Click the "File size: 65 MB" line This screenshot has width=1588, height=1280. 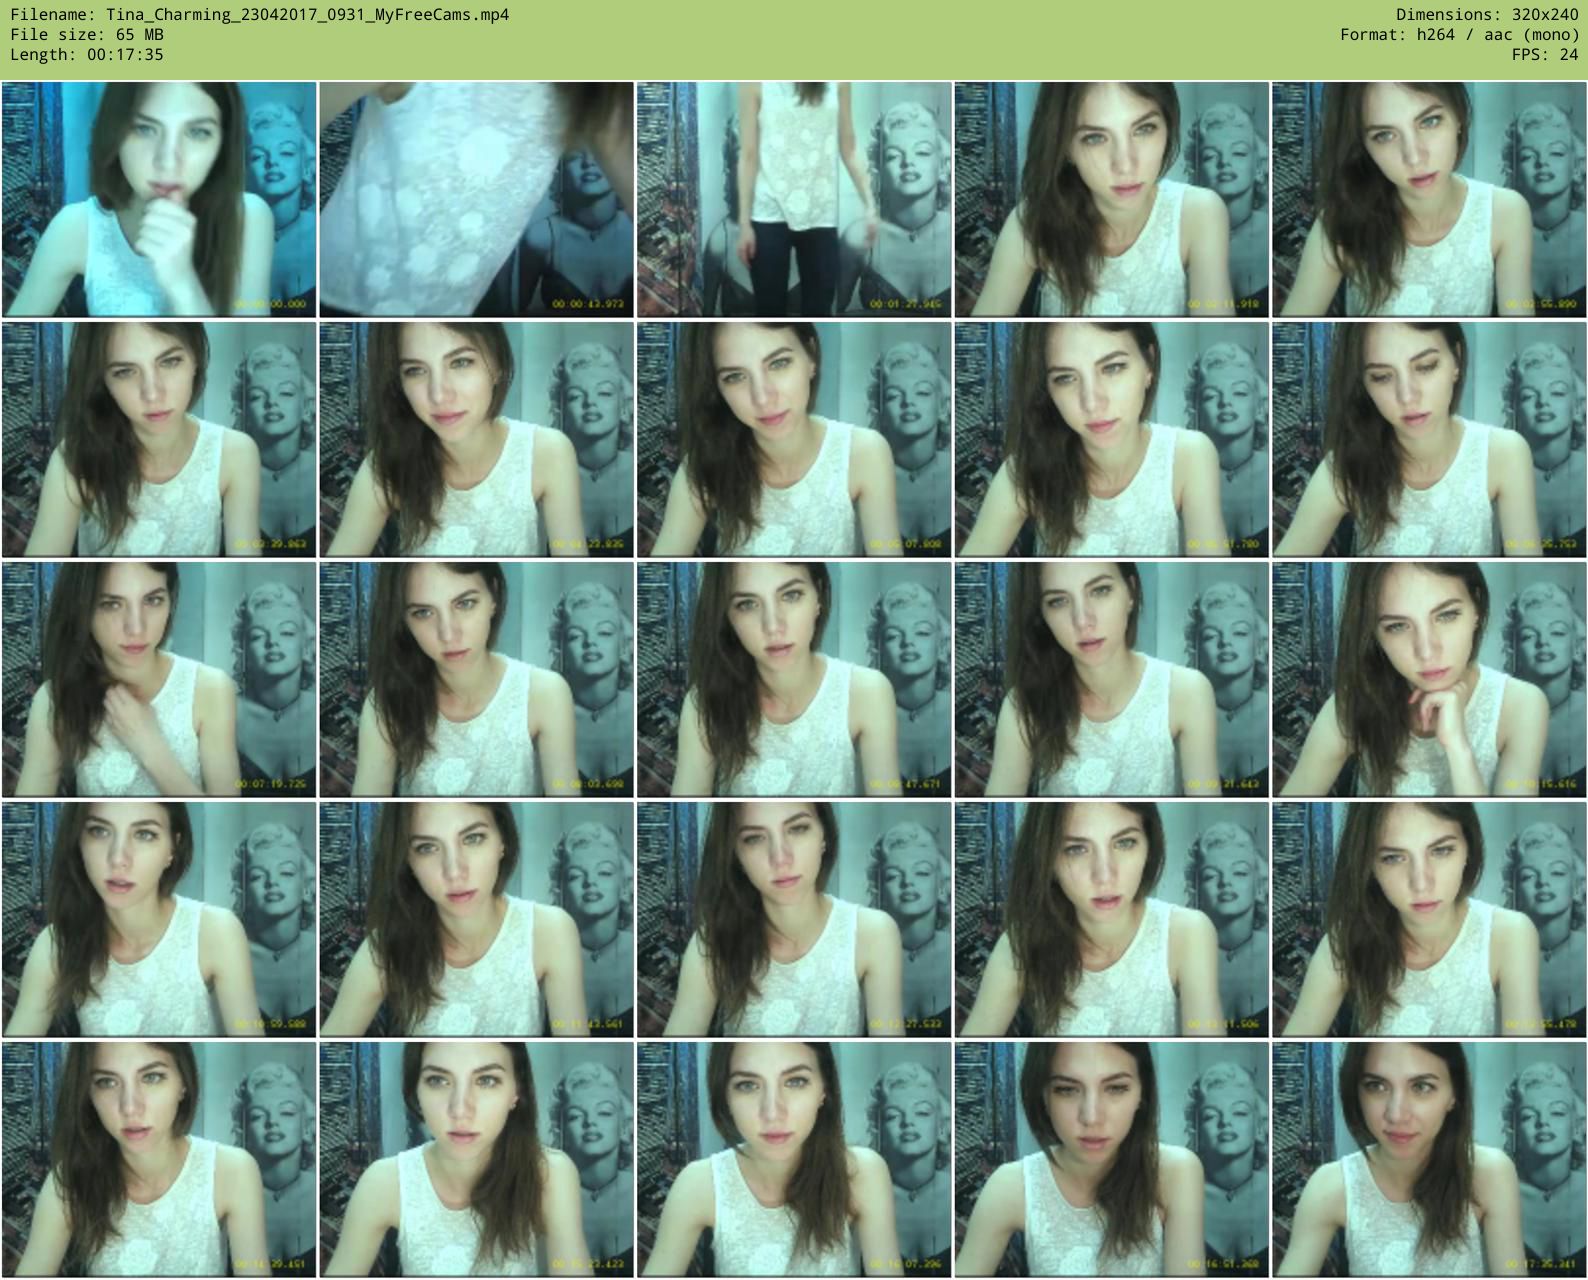(x=87, y=35)
